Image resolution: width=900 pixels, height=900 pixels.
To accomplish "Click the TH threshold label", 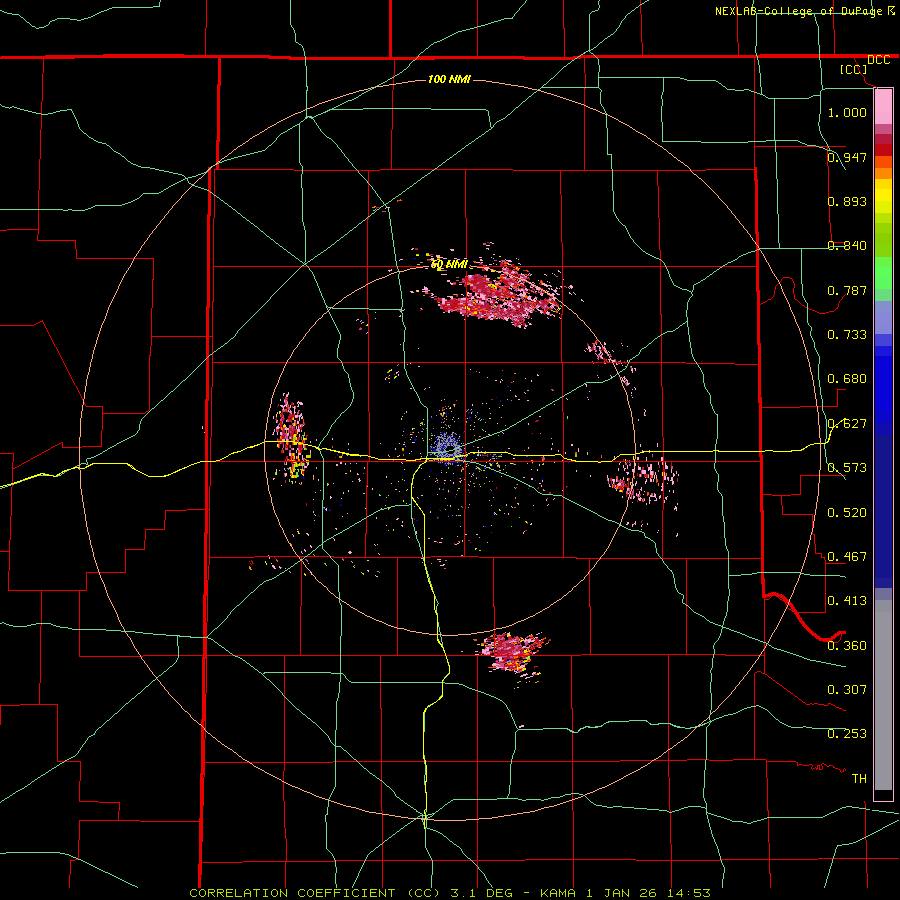I will tap(859, 779).
